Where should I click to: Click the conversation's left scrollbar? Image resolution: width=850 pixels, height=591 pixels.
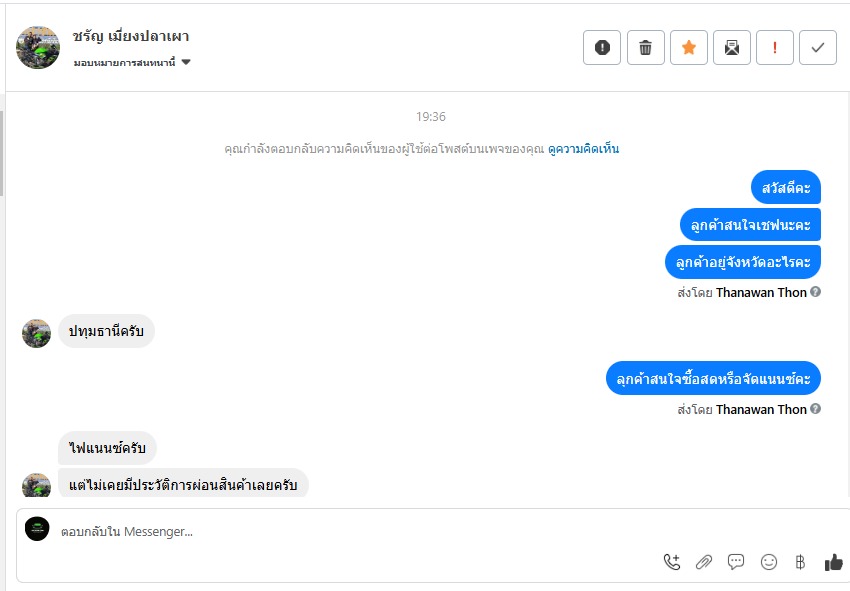tap(2, 150)
